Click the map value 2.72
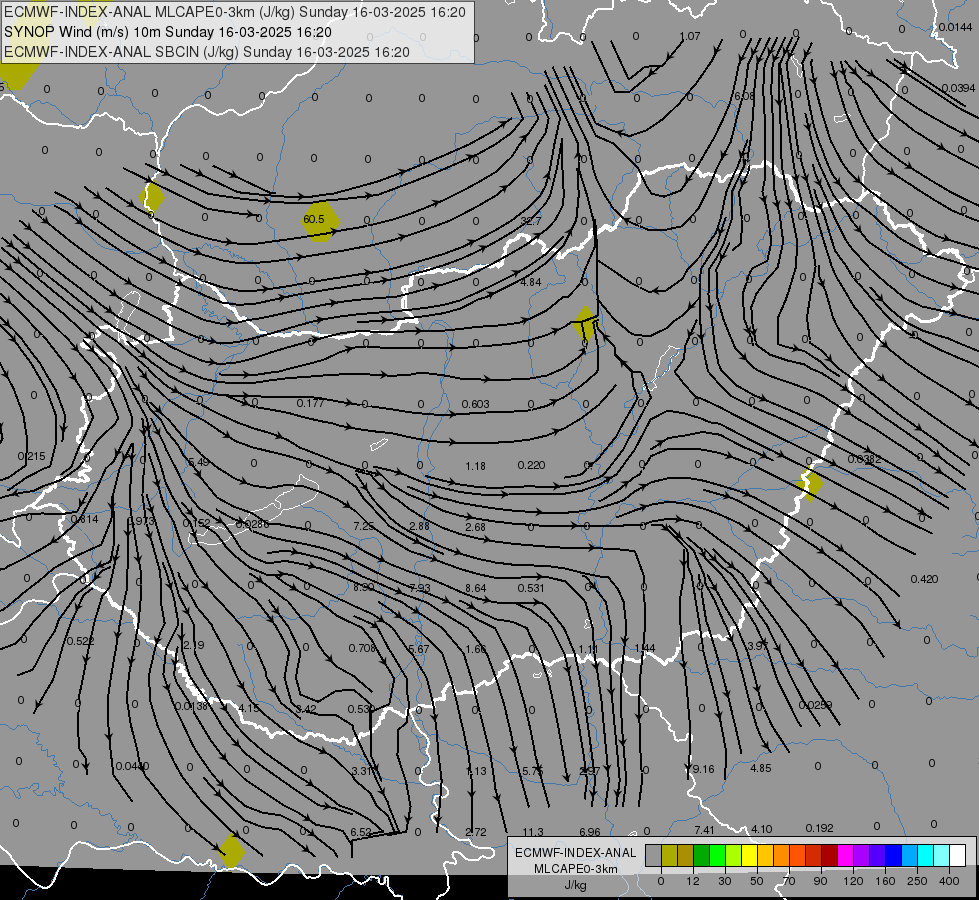The width and height of the screenshot is (979, 900). pos(476,832)
